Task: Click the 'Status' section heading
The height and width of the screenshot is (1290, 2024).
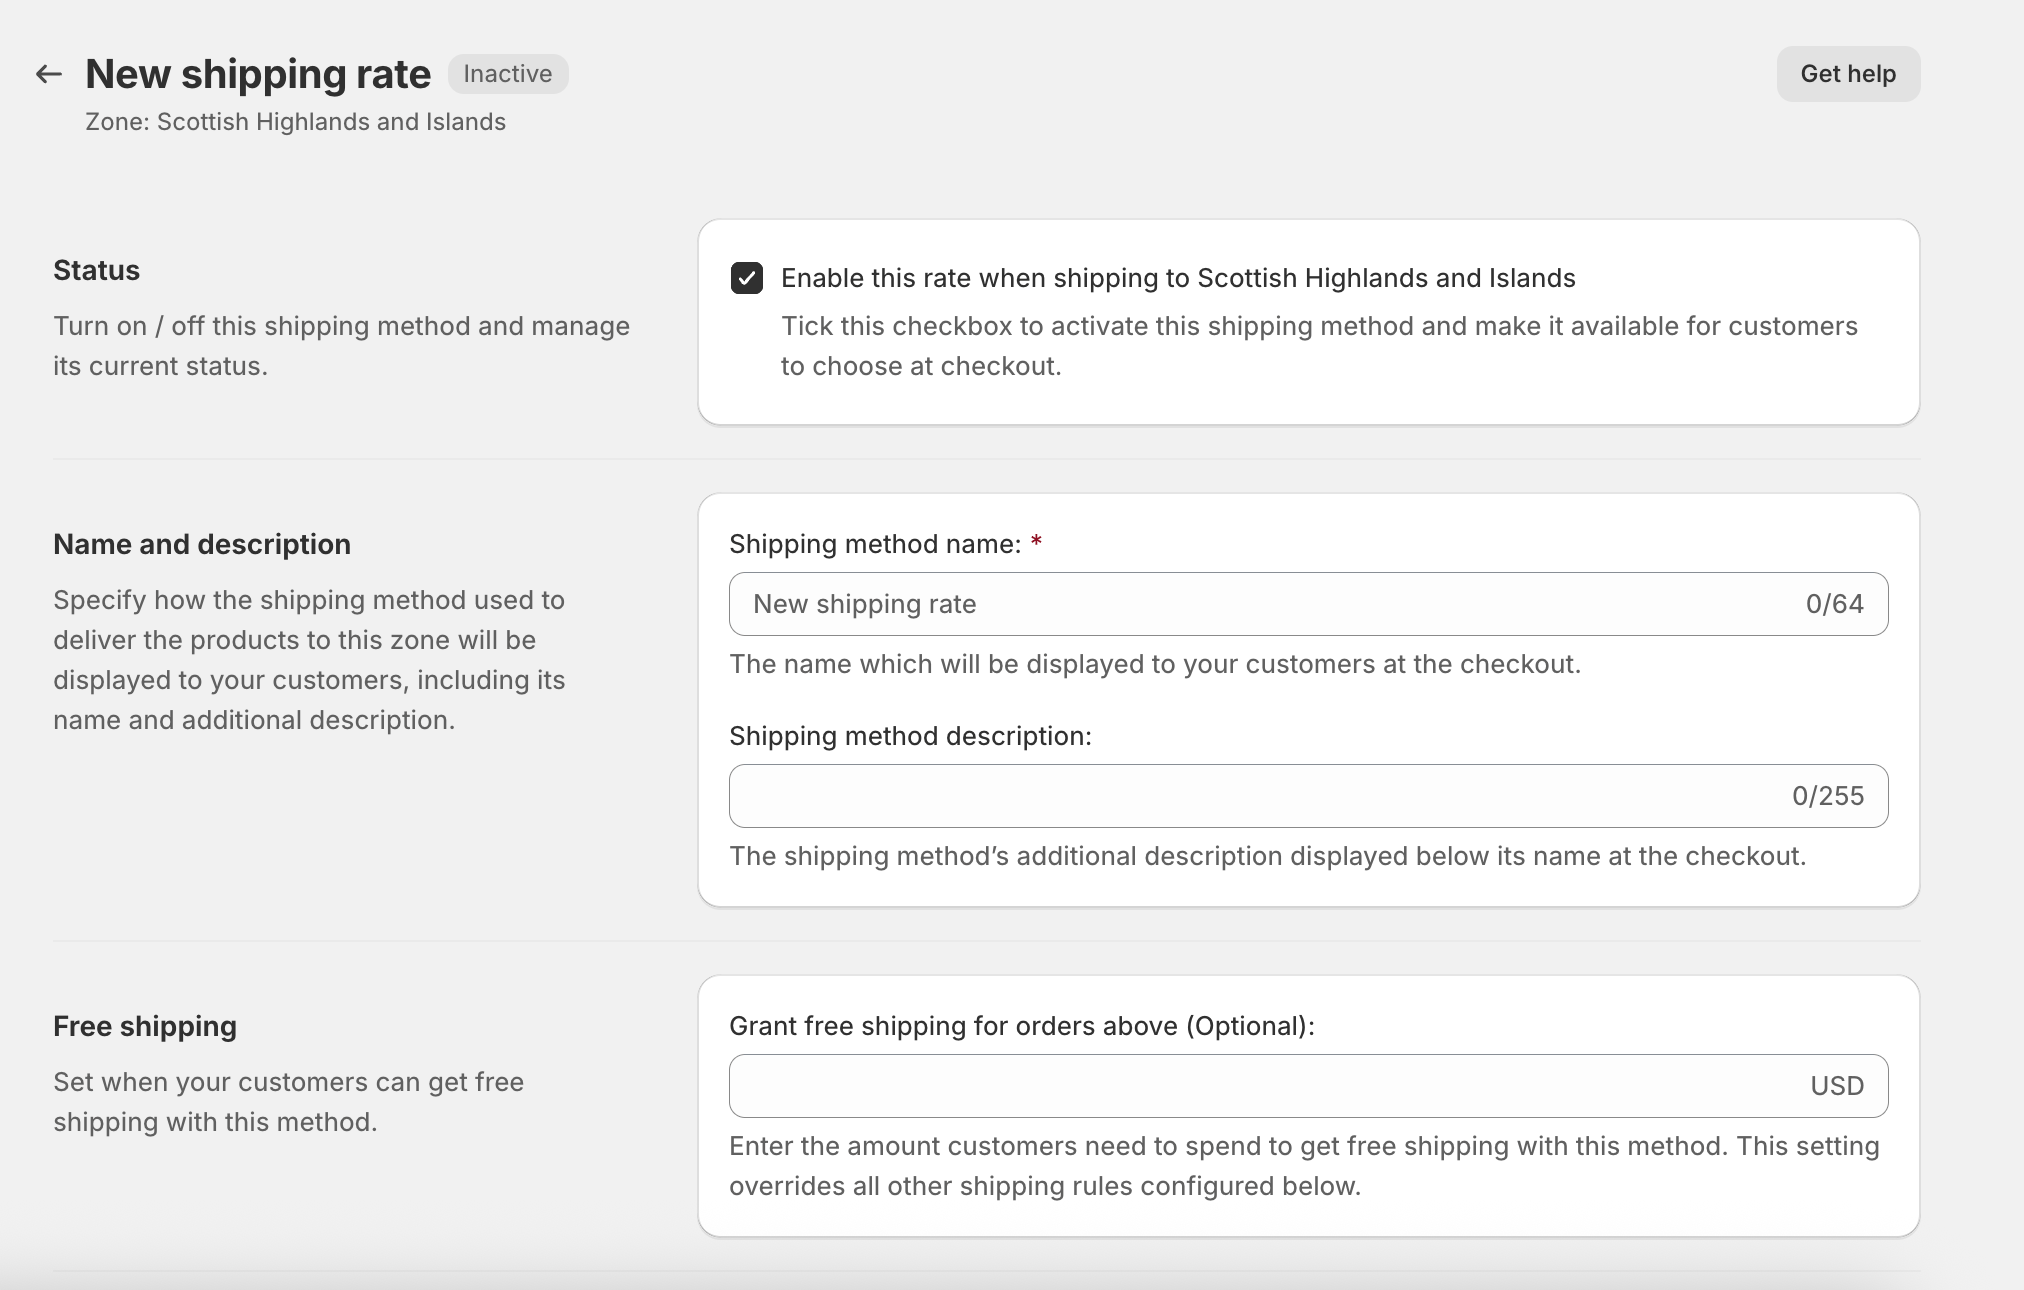Action: [96, 270]
